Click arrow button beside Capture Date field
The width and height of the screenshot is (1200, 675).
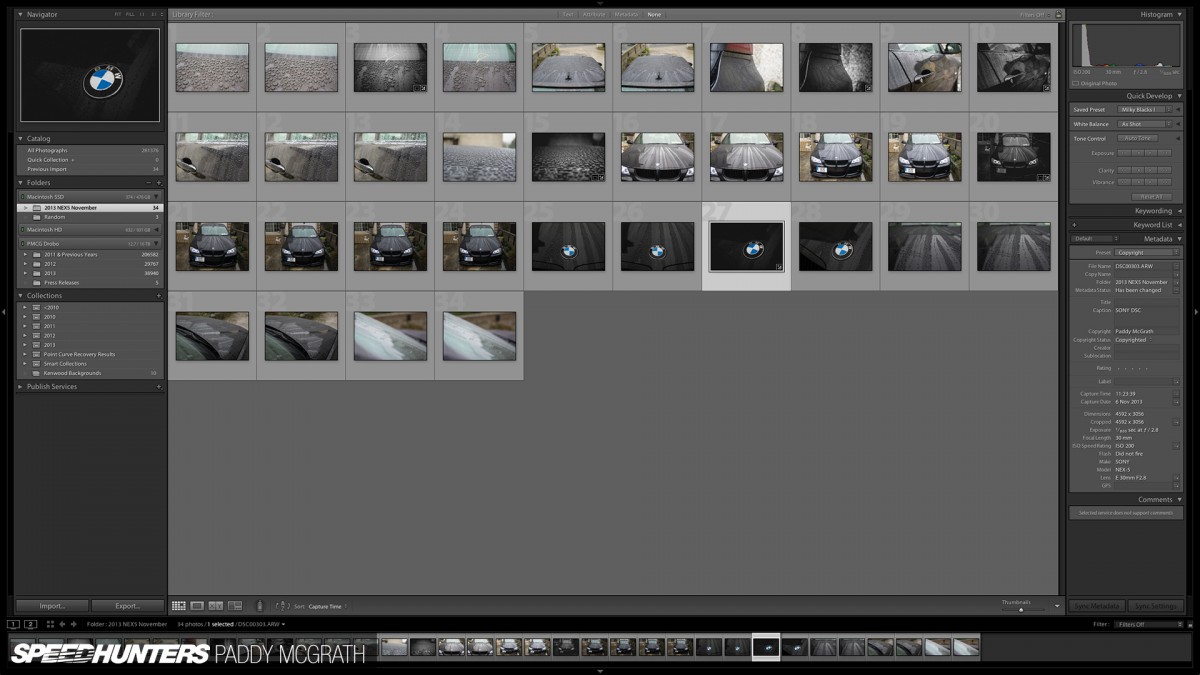point(1176,402)
